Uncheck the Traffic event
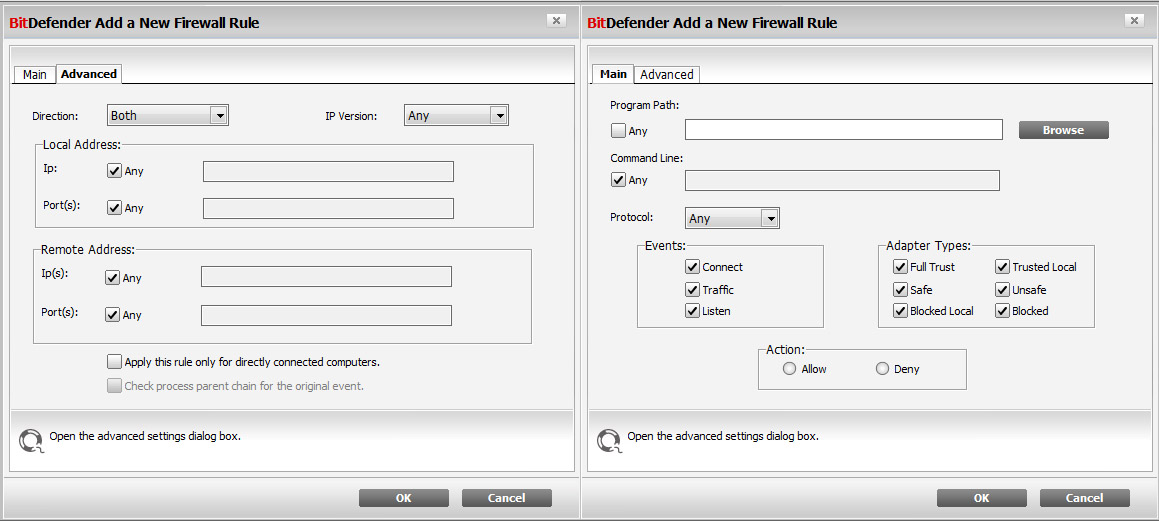This screenshot has width=1159, height=521. 692,290
